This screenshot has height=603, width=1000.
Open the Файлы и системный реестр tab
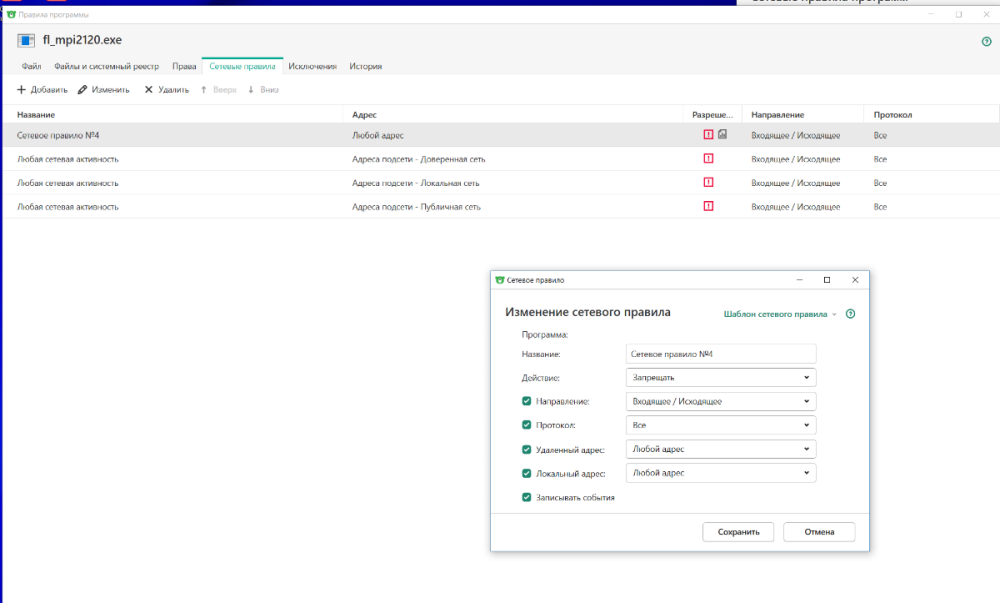pyautogui.click(x=106, y=66)
